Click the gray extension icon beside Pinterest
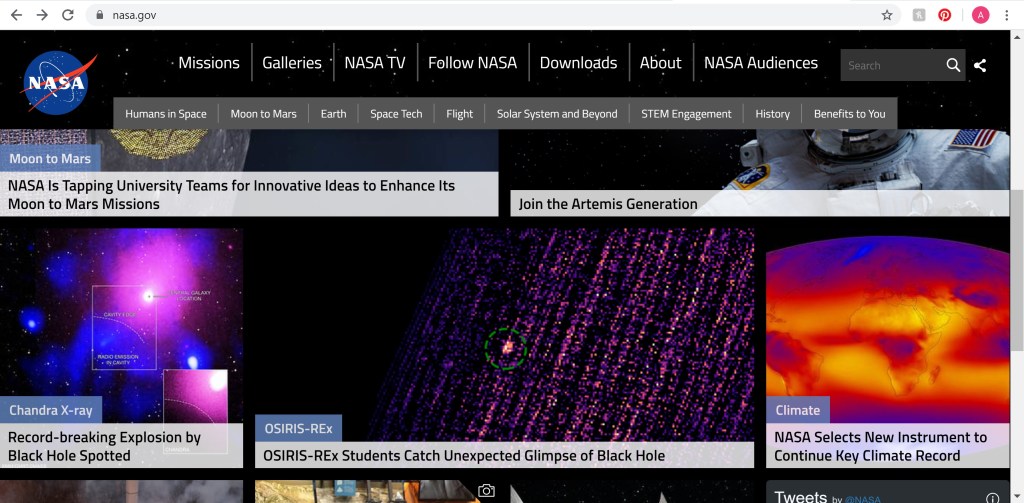The width and height of the screenshot is (1024, 503). [x=918, y=15]
